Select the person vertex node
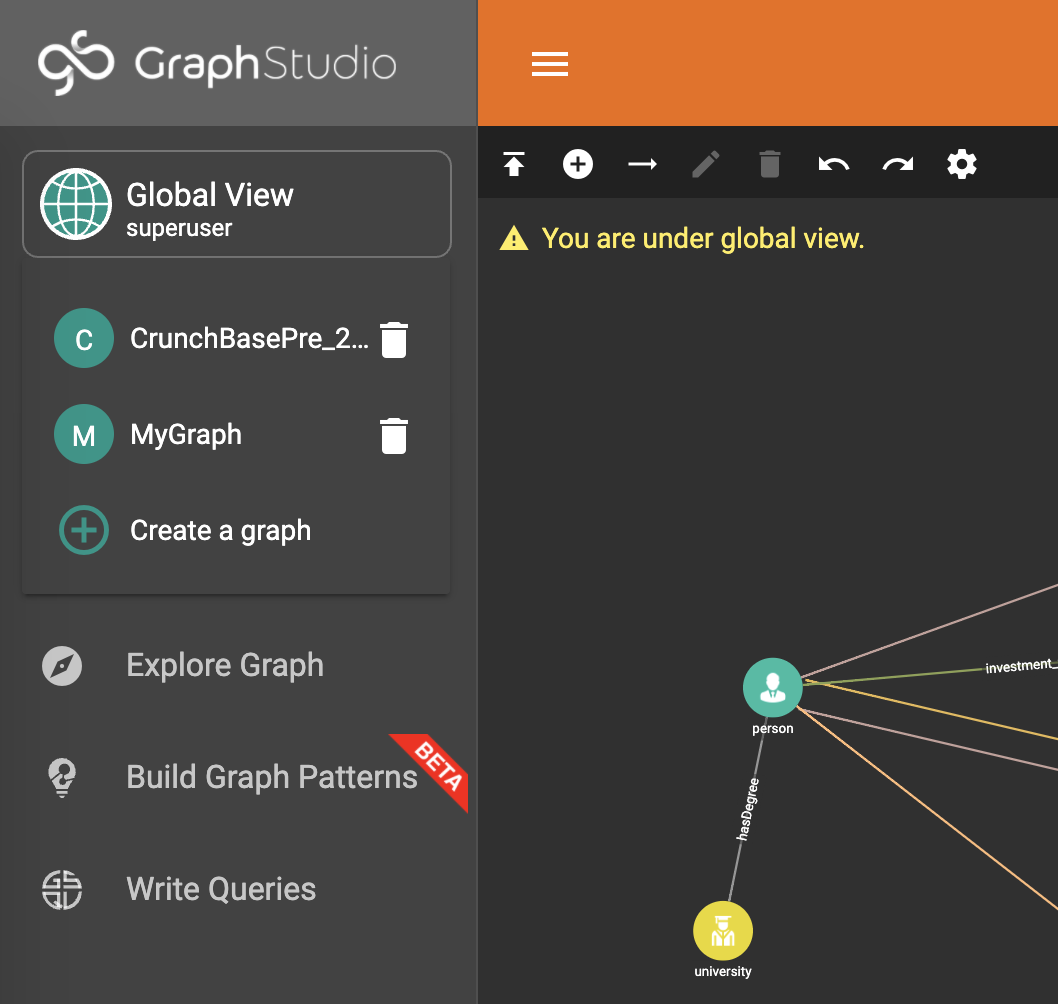Screen dimensions: 1058x1004 coord(772,687)
